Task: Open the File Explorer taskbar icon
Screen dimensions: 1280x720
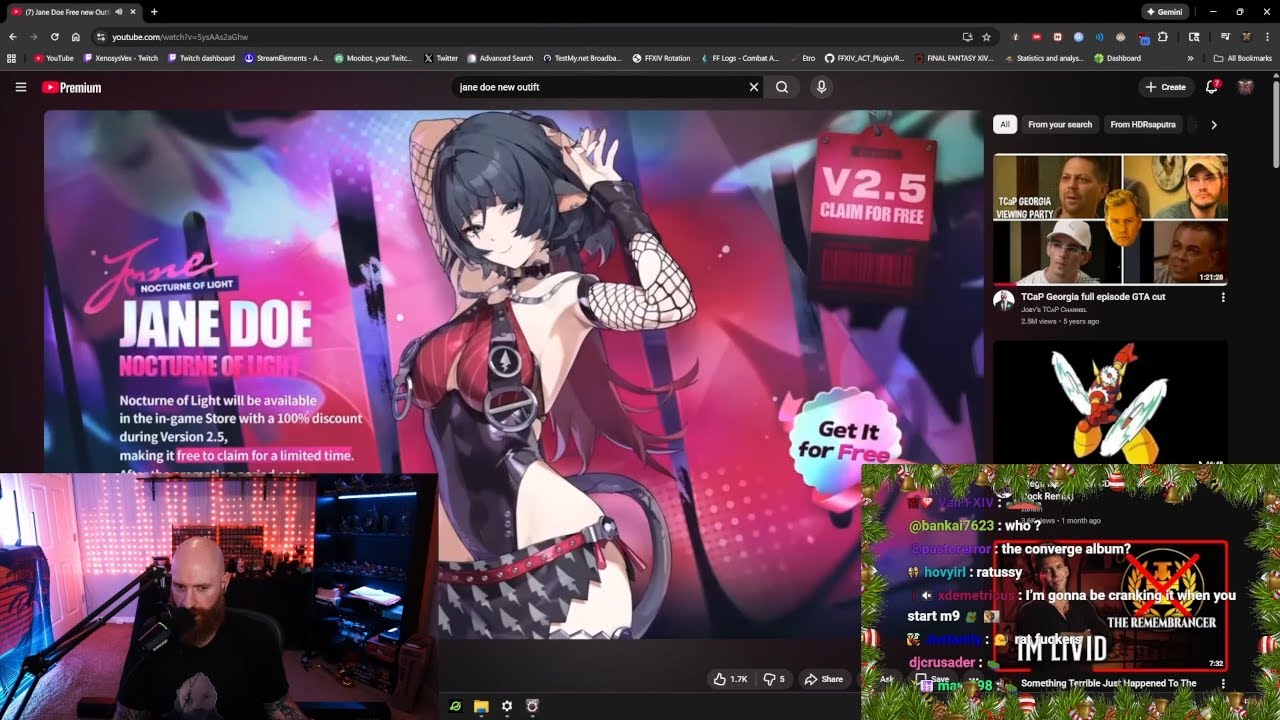Action: coord(481,706)
